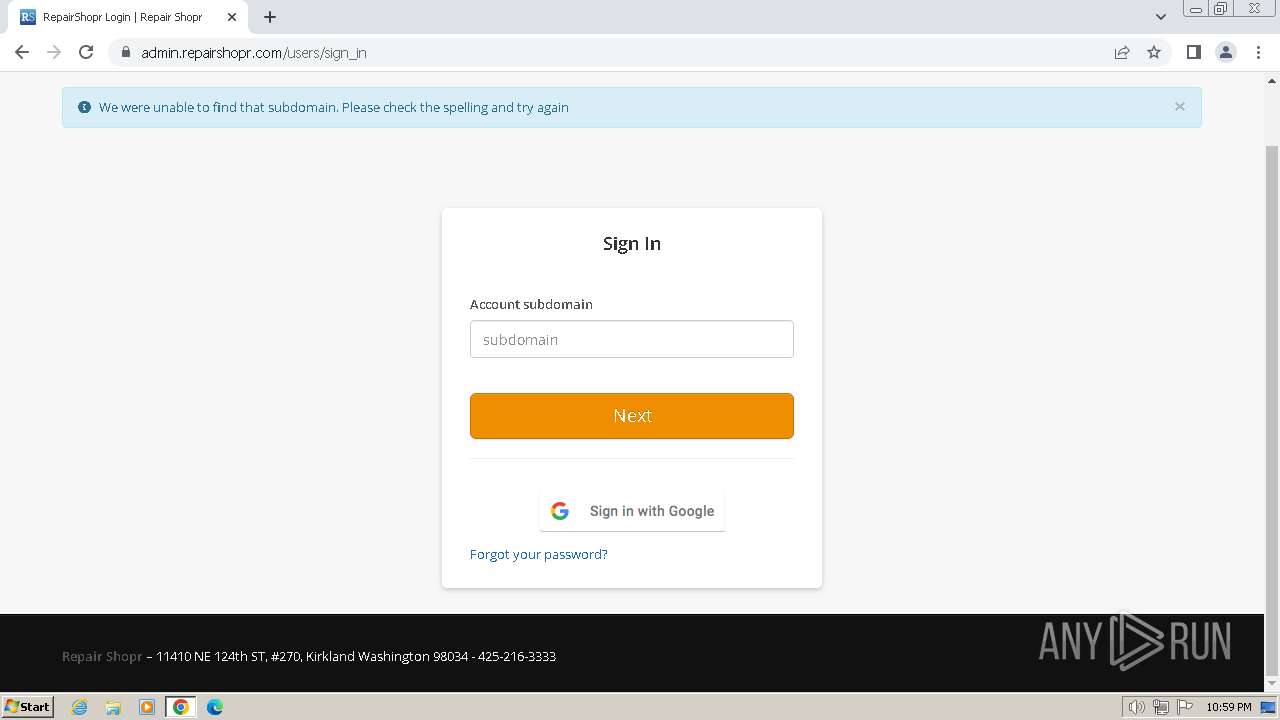
Task: Launch Microsoft Edge from taskbar
Action: pos(215,707)
